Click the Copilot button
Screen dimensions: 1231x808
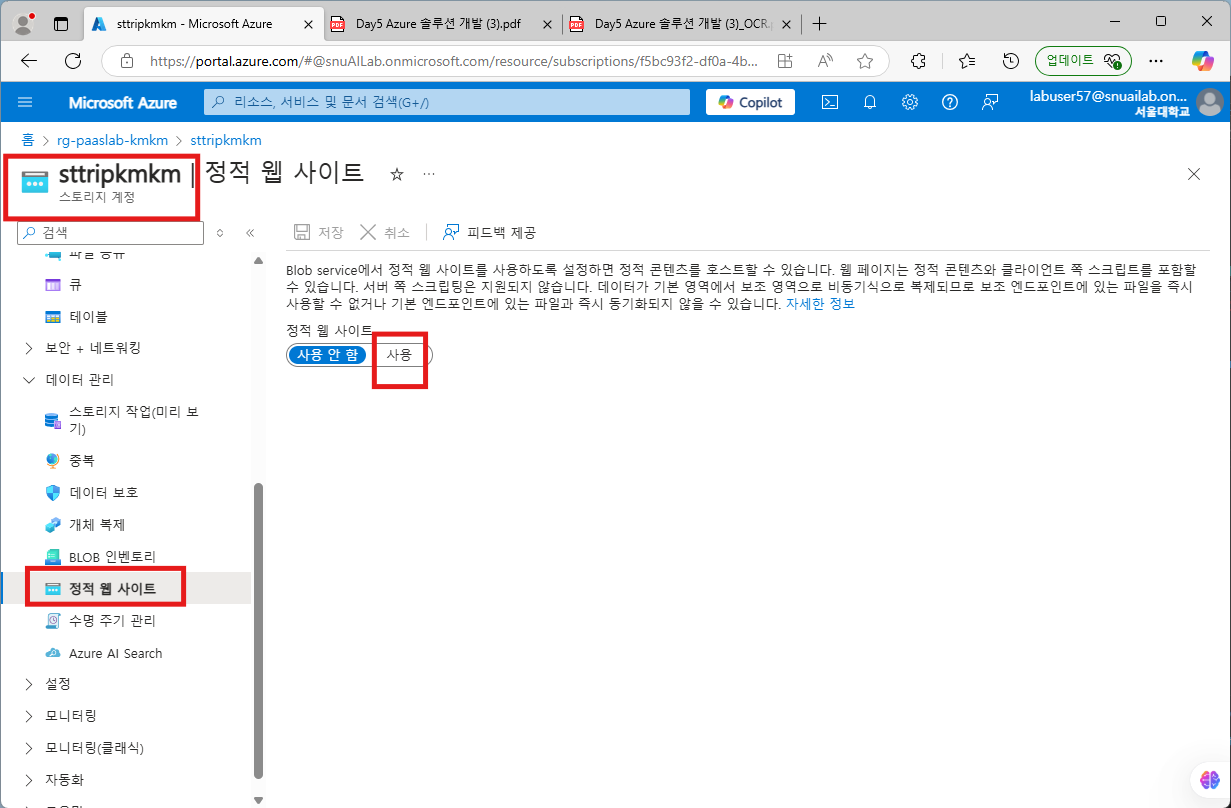pos(751,102)
